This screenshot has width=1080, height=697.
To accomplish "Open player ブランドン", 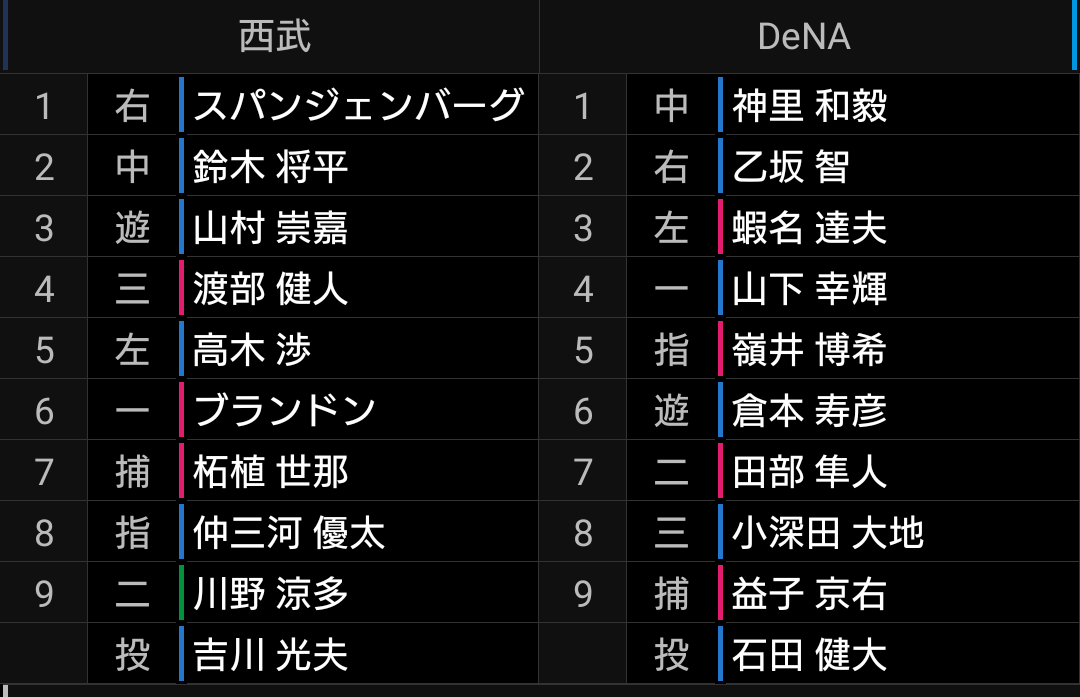I will point(284,410).
